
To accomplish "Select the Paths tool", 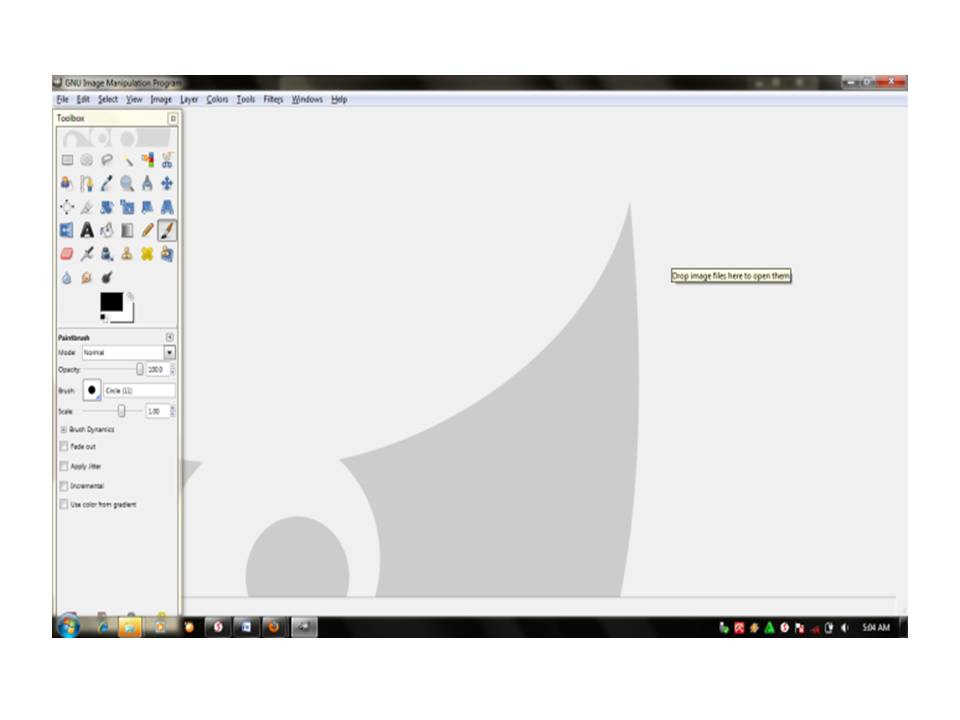I will tap(87, 184).
